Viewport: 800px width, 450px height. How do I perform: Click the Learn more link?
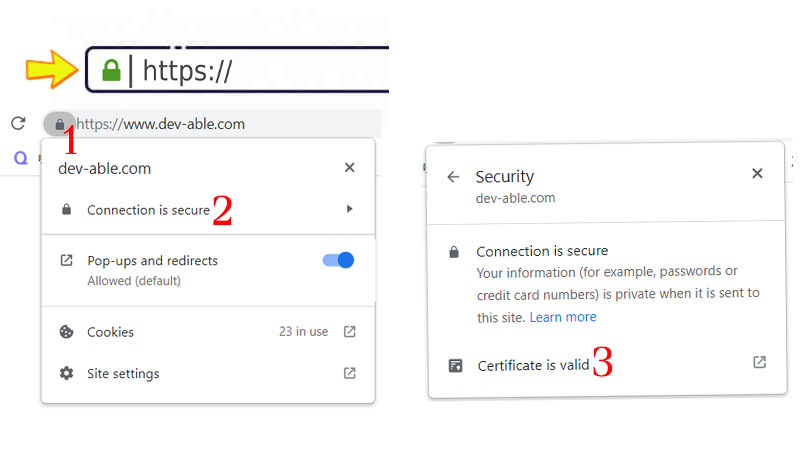(563, 317)
